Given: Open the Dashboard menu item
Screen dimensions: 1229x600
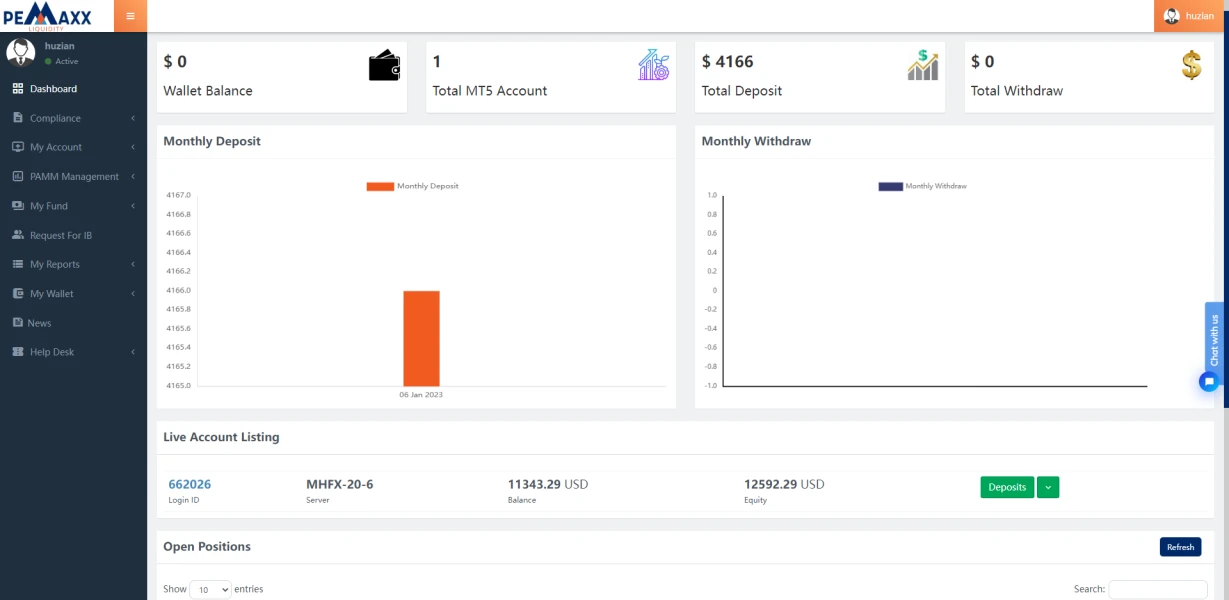Looking at the screenshot, I should [x=73, y=89].
